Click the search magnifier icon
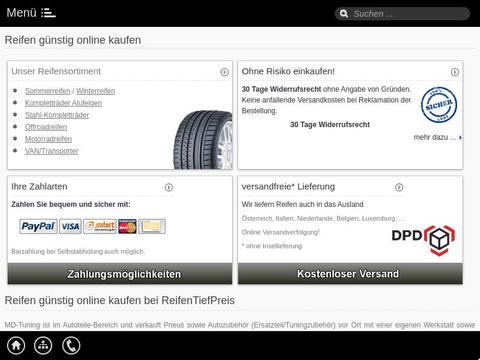 coord(344,14)
